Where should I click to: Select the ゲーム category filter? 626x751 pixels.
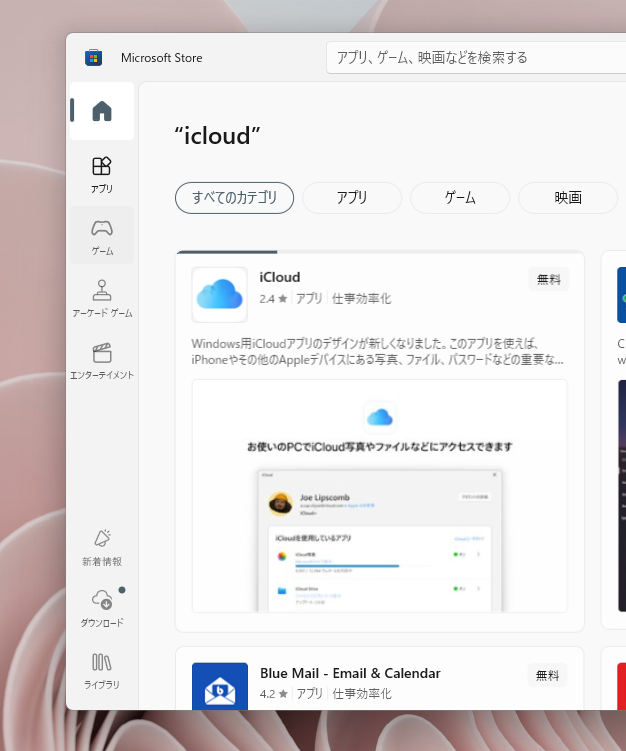(460, 198)
